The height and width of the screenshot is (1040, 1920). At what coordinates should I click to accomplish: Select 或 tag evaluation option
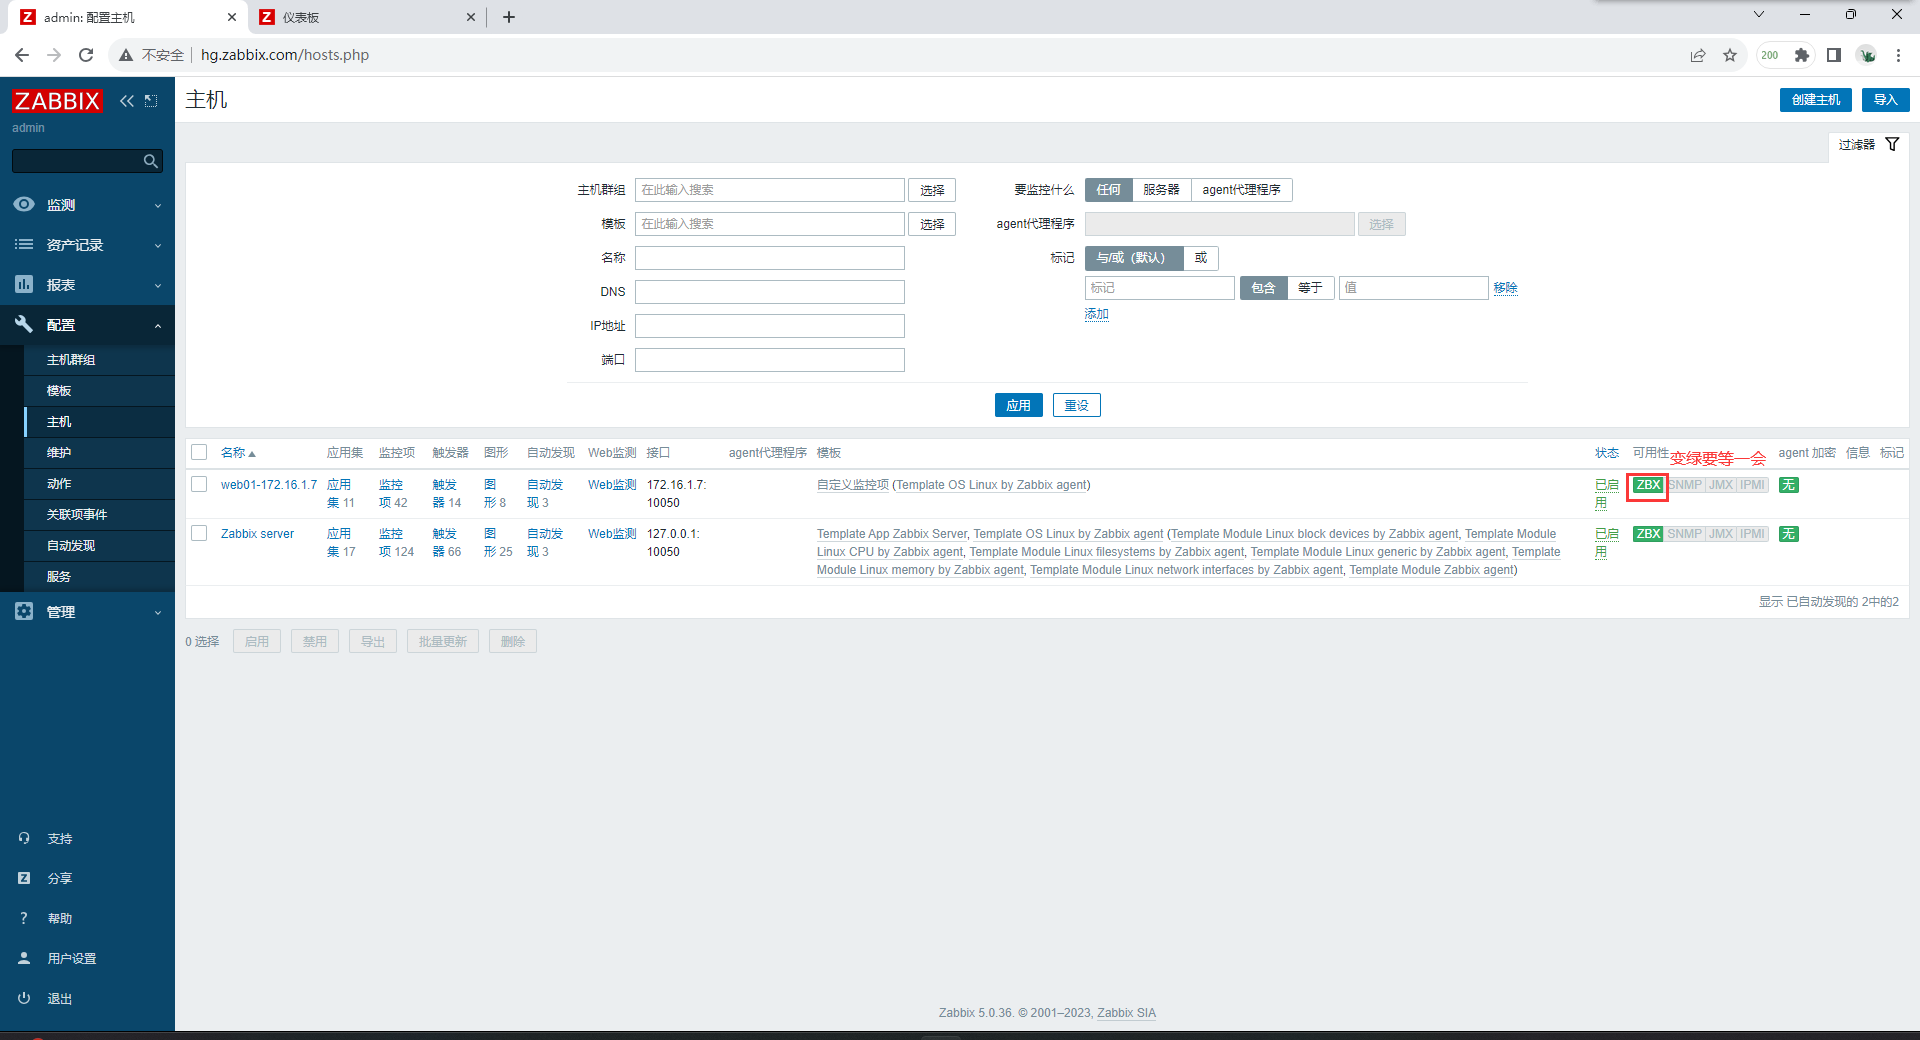pos(1201,258)
